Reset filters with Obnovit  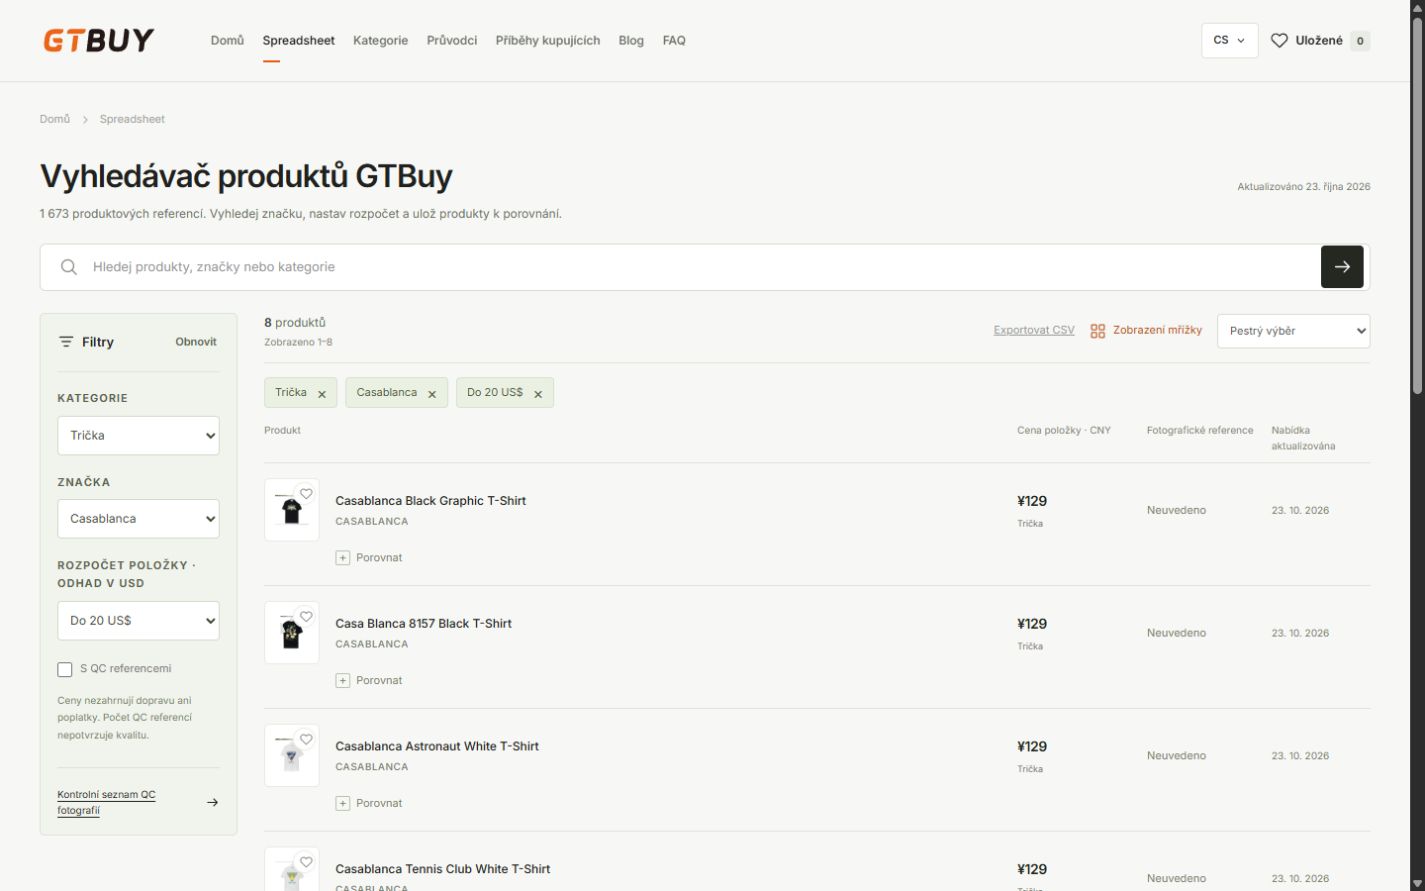coord(196,342)
